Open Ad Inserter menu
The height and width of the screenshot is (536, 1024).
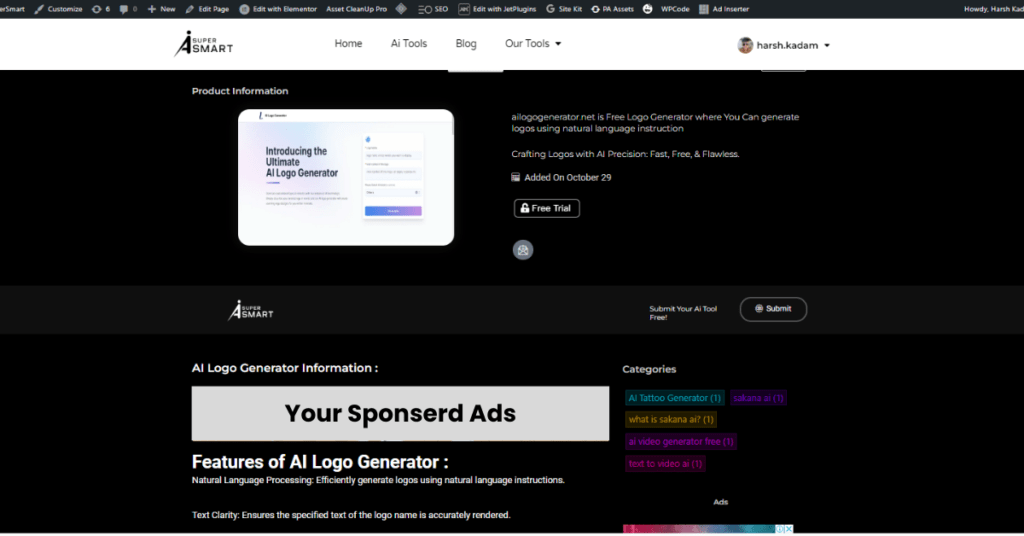click(724, 9)
